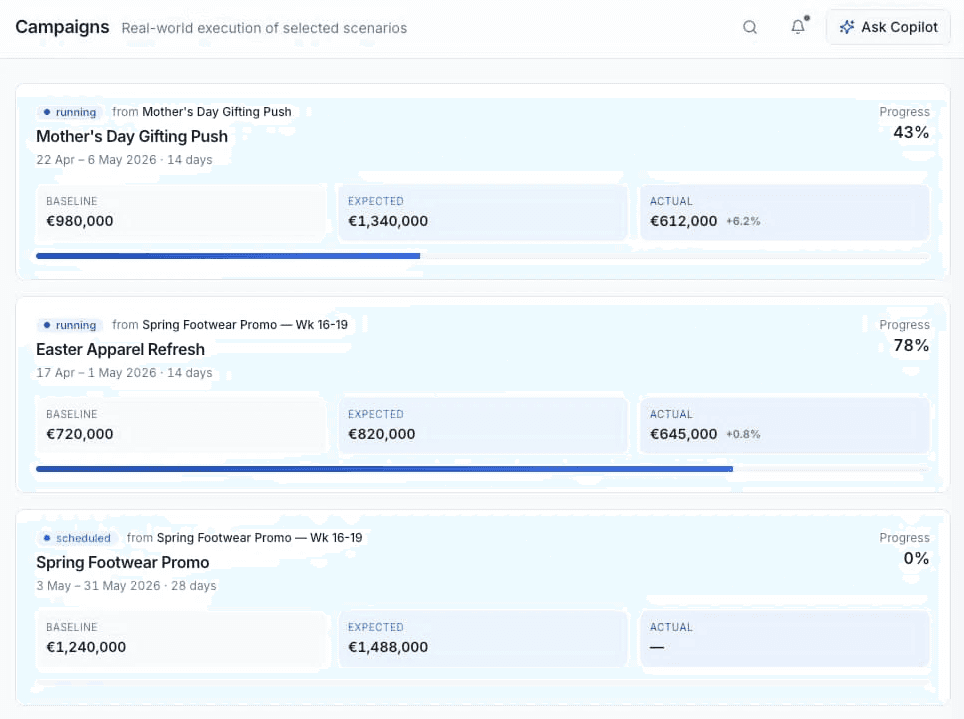Image resolution: width=964 pixels, height=719 pixels.
Task: Click the Copilot sparkle icon
Action: coord(847,27)
